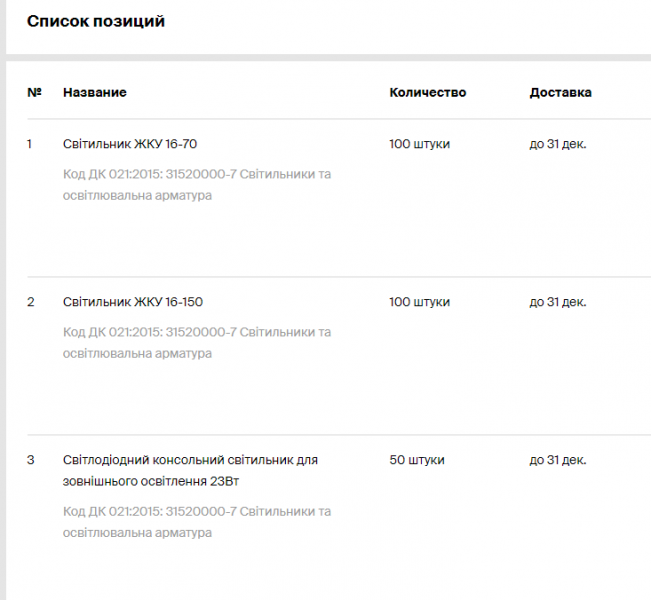Click the 'до 31 дек.' delivery in row 2
This screenshot has height=600, width=651.
558,302
